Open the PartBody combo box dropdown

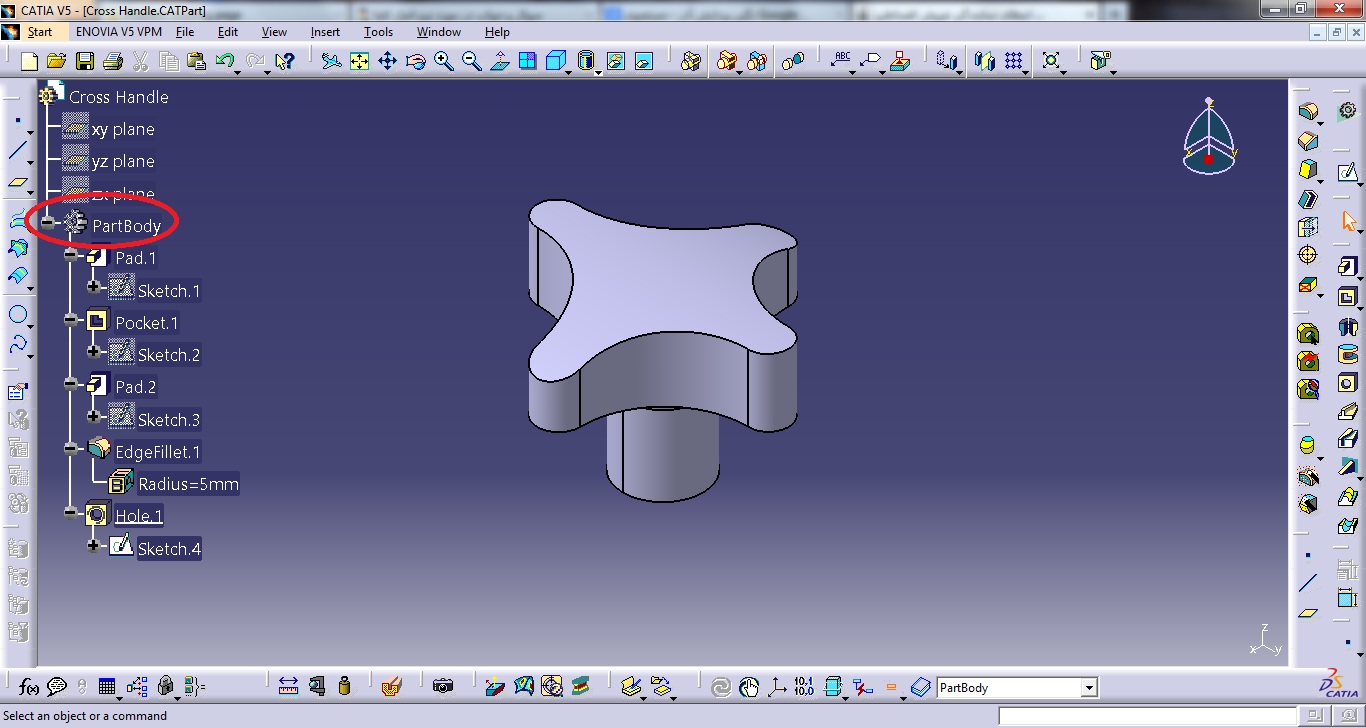(1088, 688)
